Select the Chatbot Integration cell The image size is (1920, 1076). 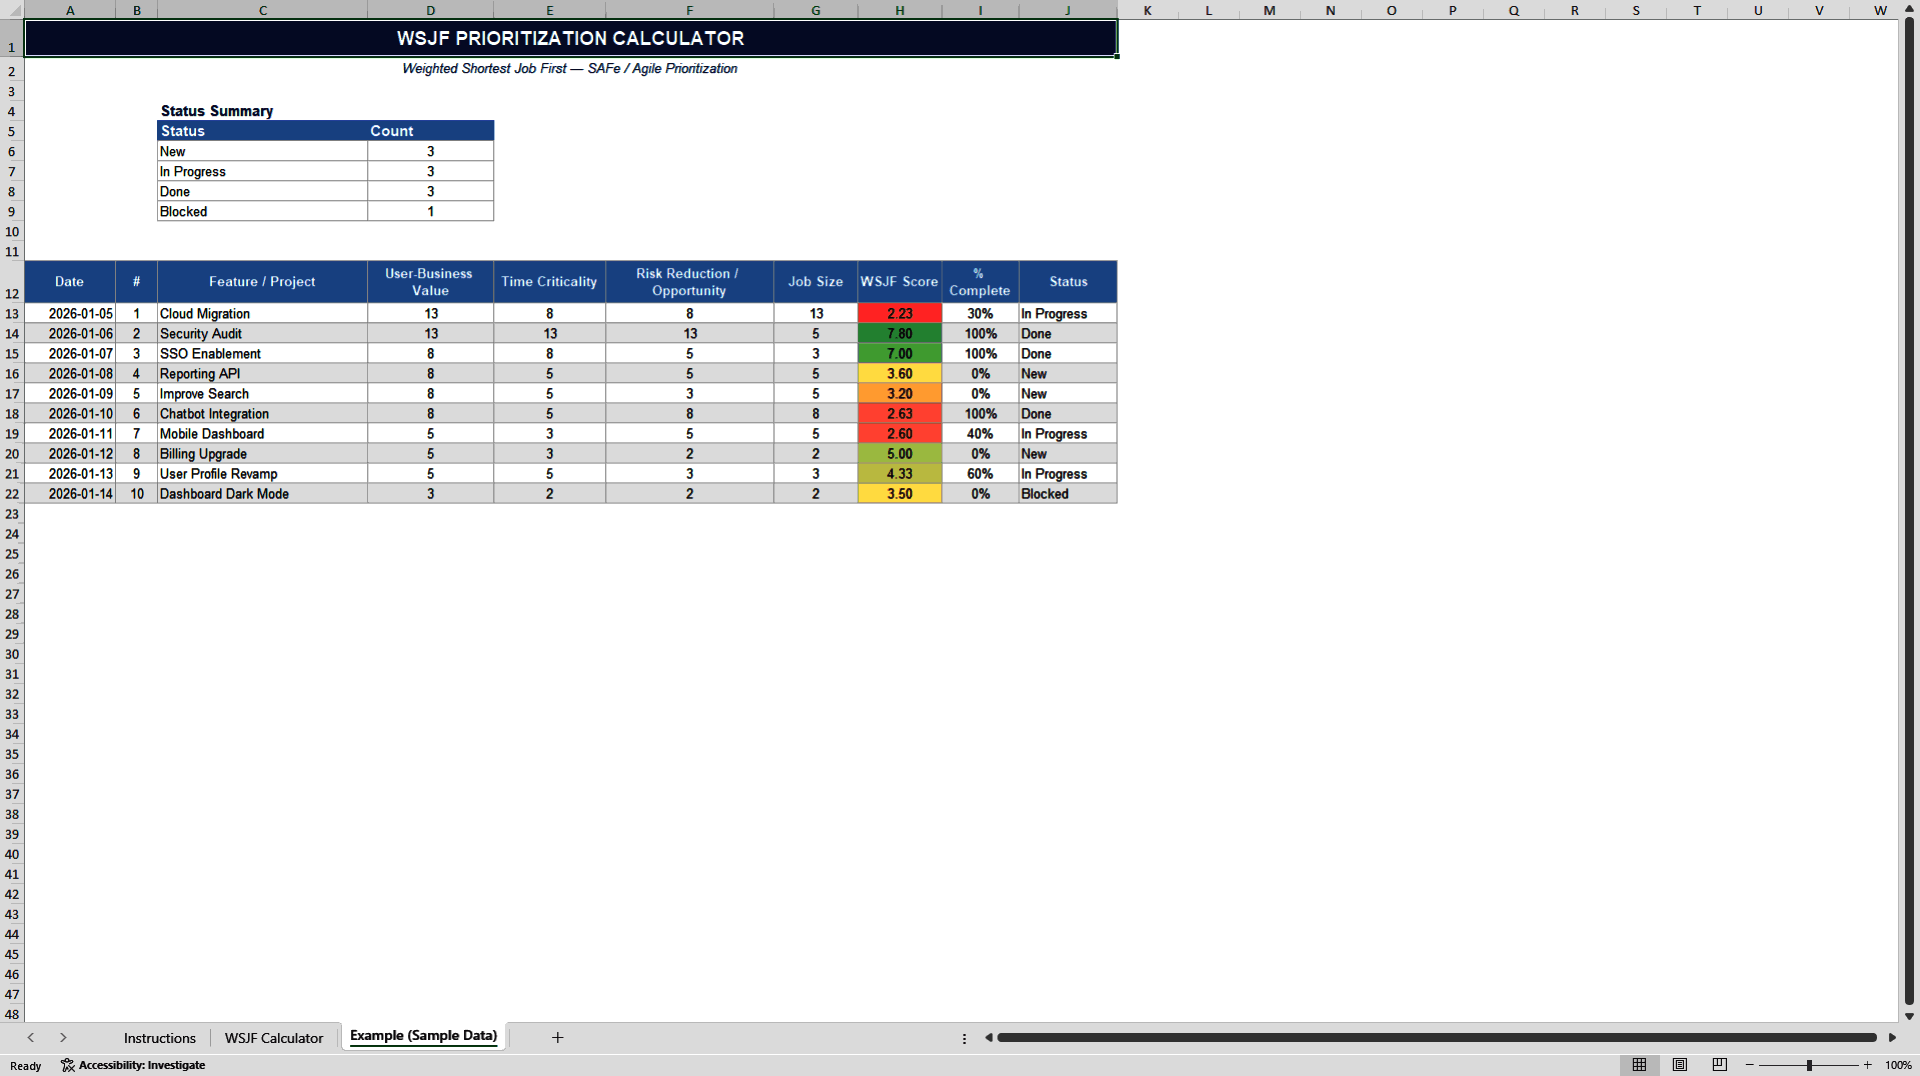pyautogui.click(x=262, y=414)
